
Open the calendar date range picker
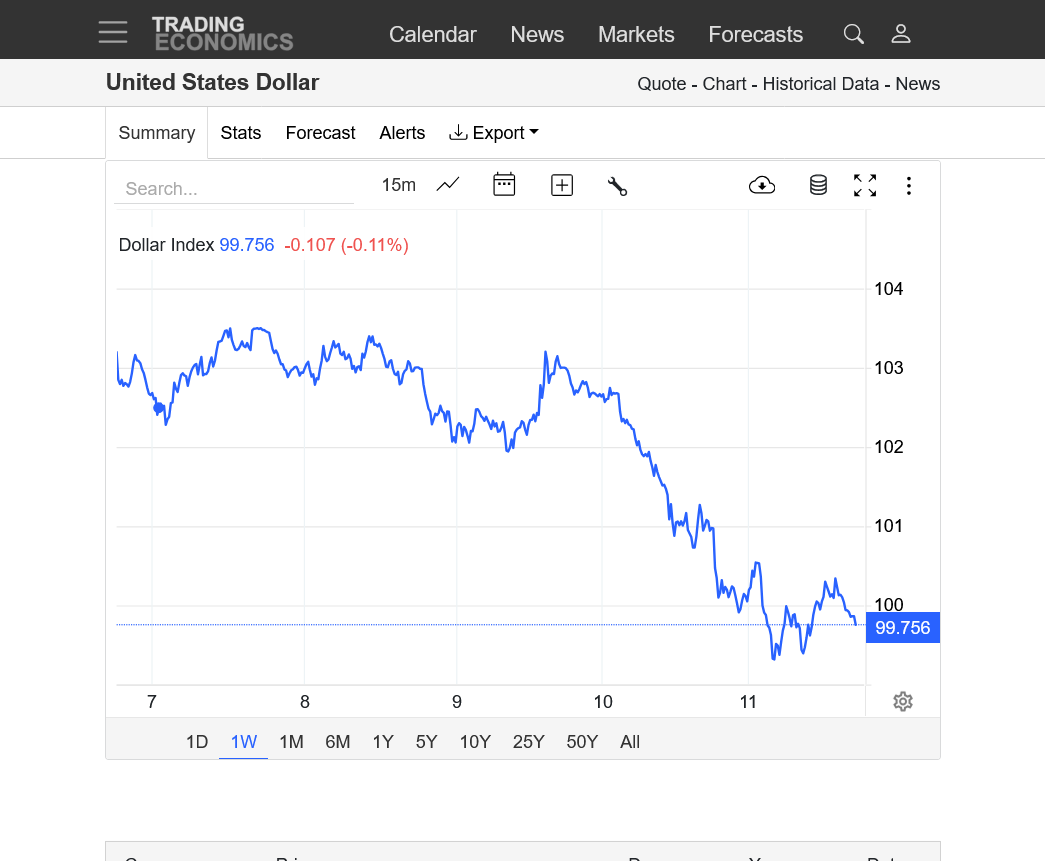[504, 185]
